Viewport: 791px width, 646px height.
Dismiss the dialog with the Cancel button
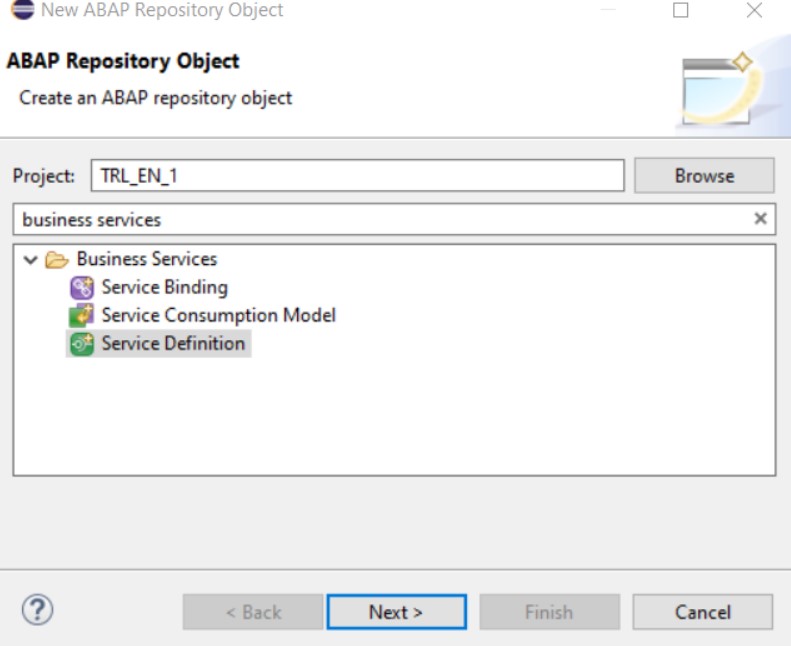(702, 612)
